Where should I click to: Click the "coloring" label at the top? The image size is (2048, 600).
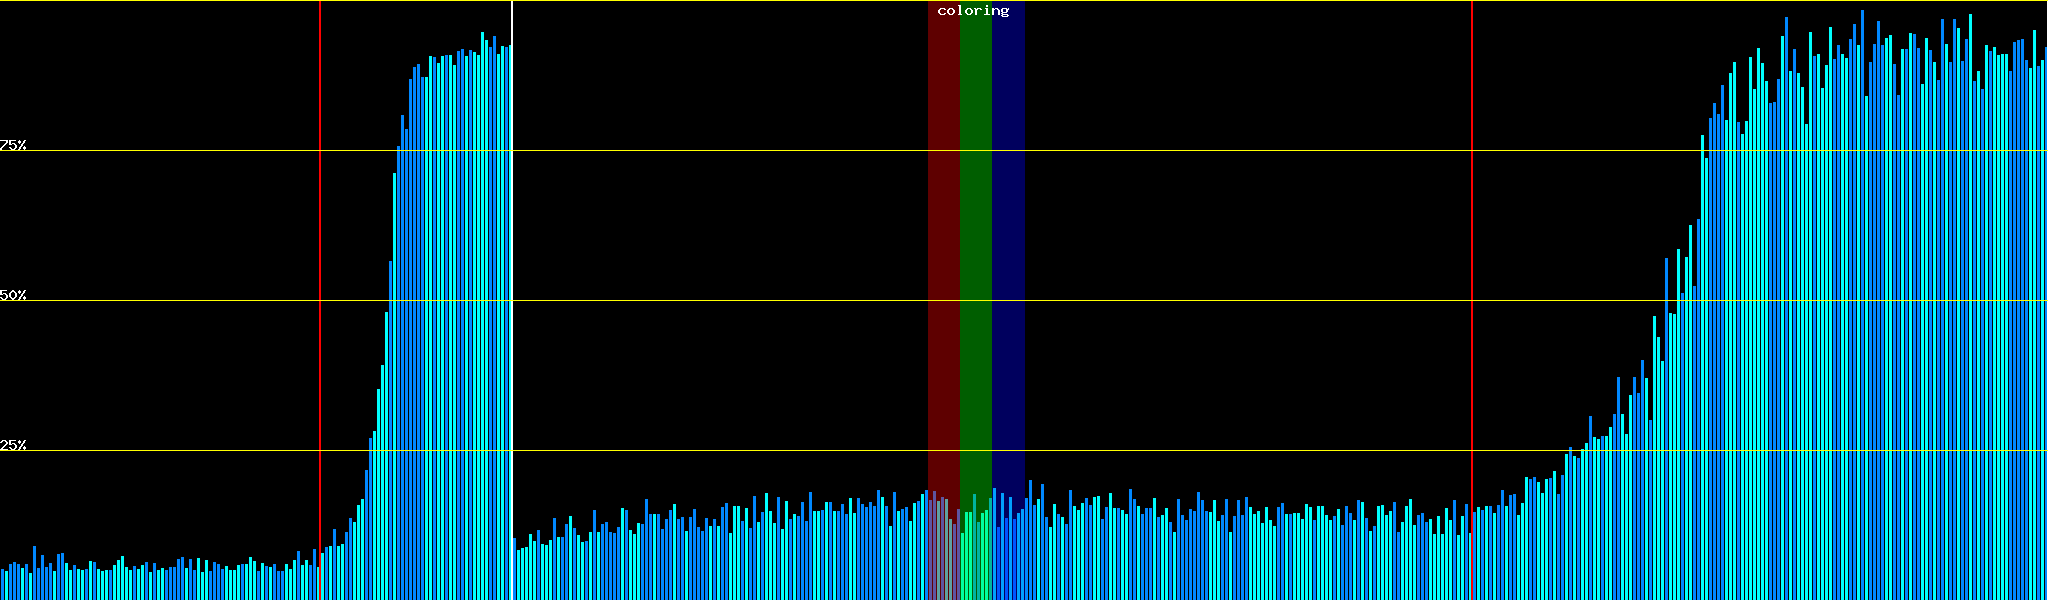coord(973,11)
